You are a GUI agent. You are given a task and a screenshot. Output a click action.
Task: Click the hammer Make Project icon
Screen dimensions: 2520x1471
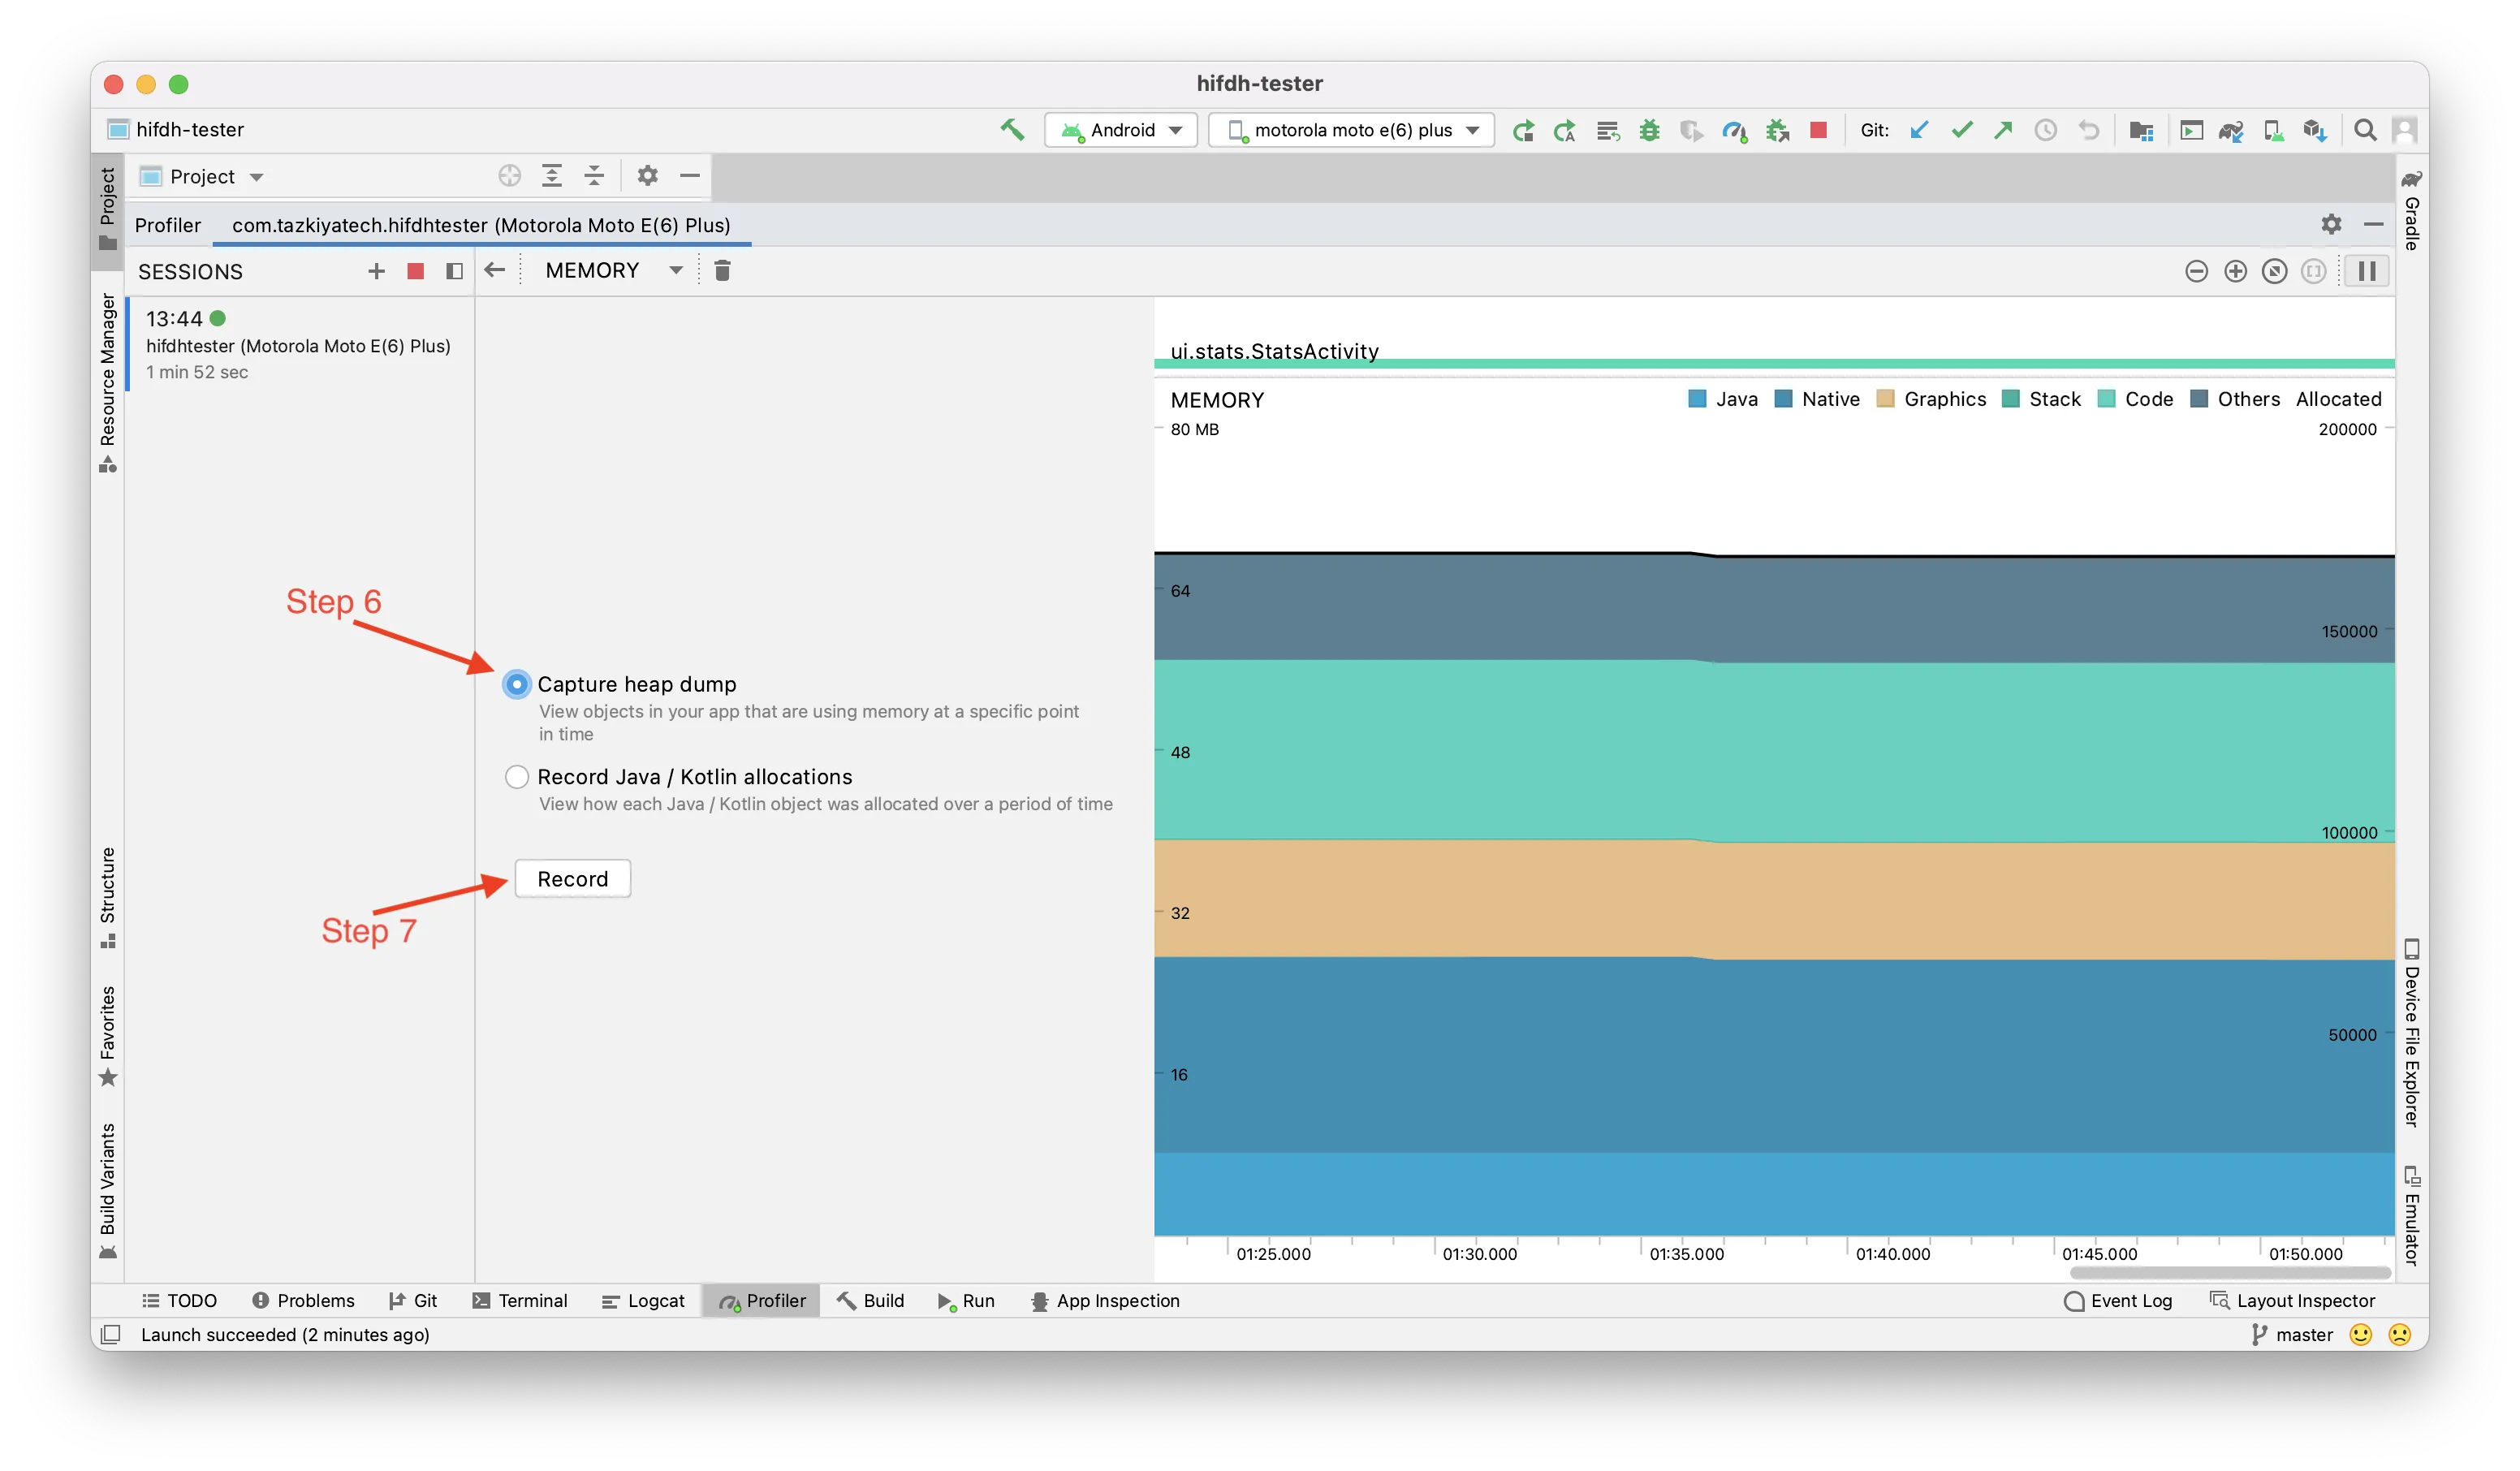1012,130
